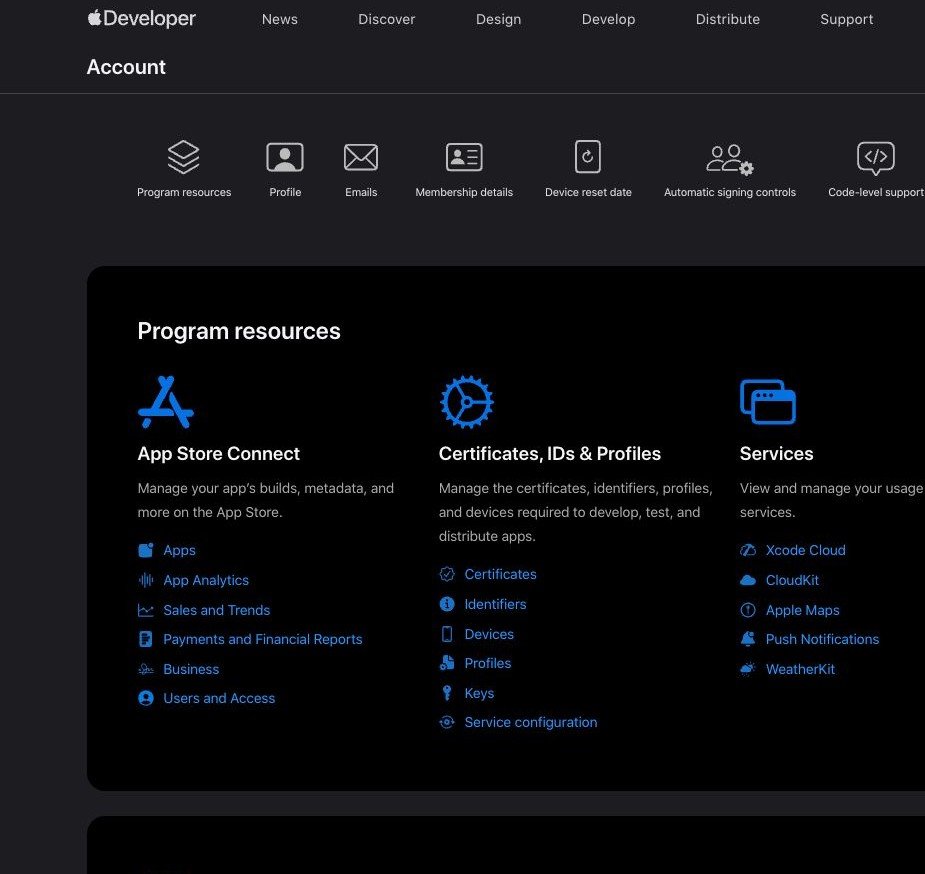
Task: Open the Automatic signing controls people icon
Action: pyautogui.click(x=730, y=160)
